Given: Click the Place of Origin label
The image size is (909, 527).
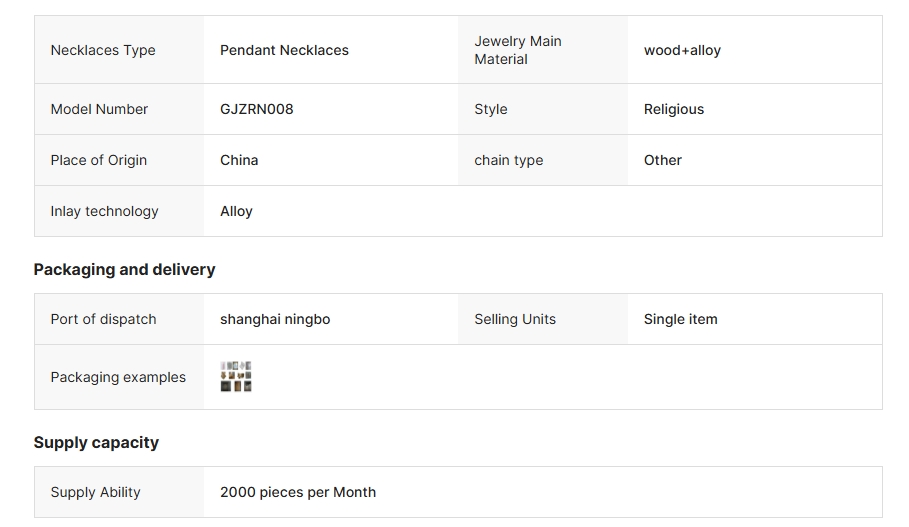Looking at the screenshot, I should click(x=99, y=161).
